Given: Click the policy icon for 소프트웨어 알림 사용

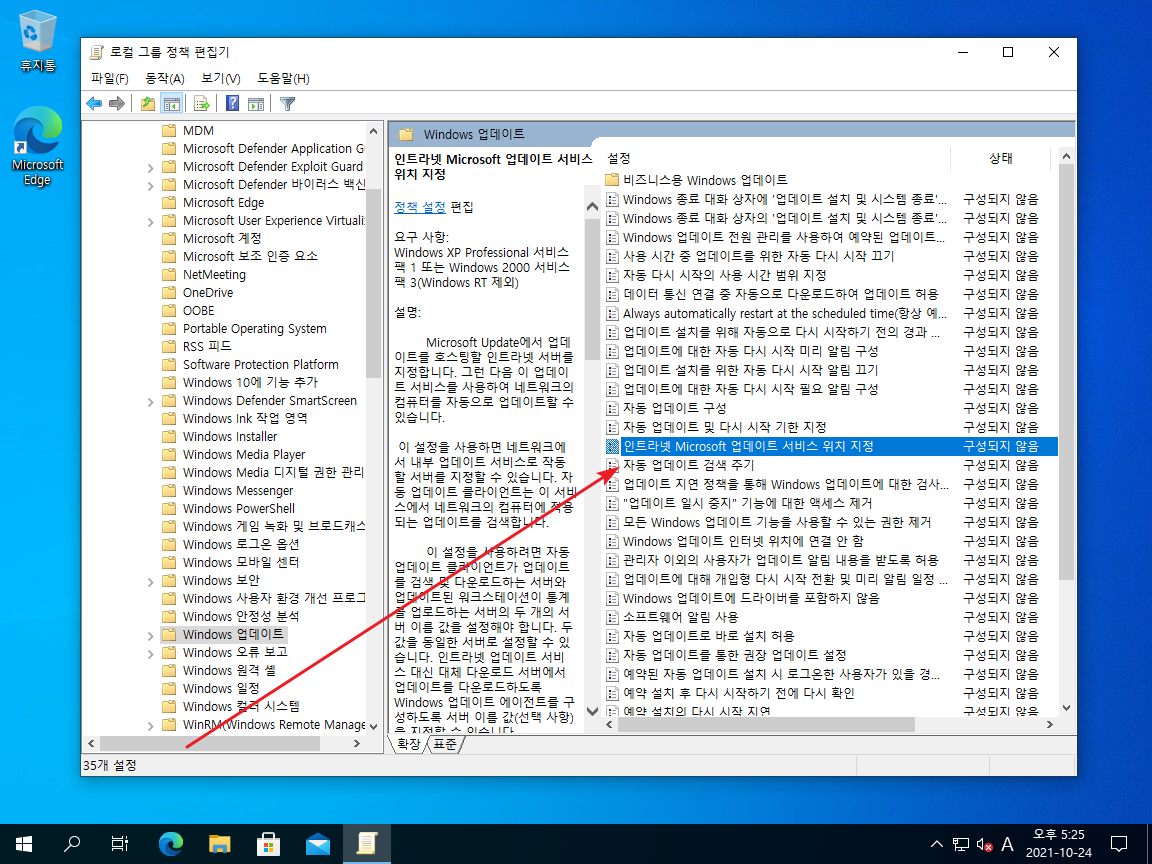Looking at the screenshot, I should pos(612,617).
